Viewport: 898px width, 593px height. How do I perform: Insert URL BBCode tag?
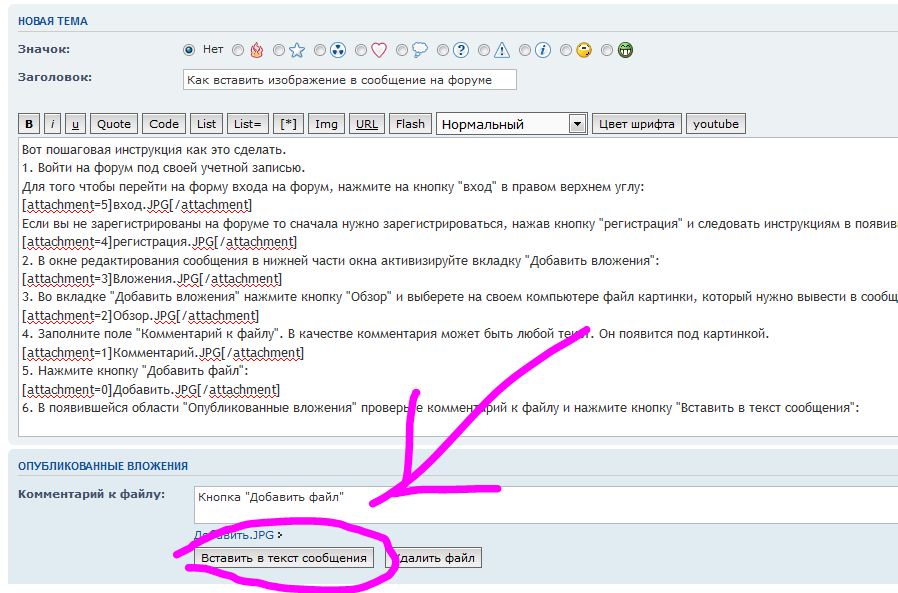click(x=367, y=124)
